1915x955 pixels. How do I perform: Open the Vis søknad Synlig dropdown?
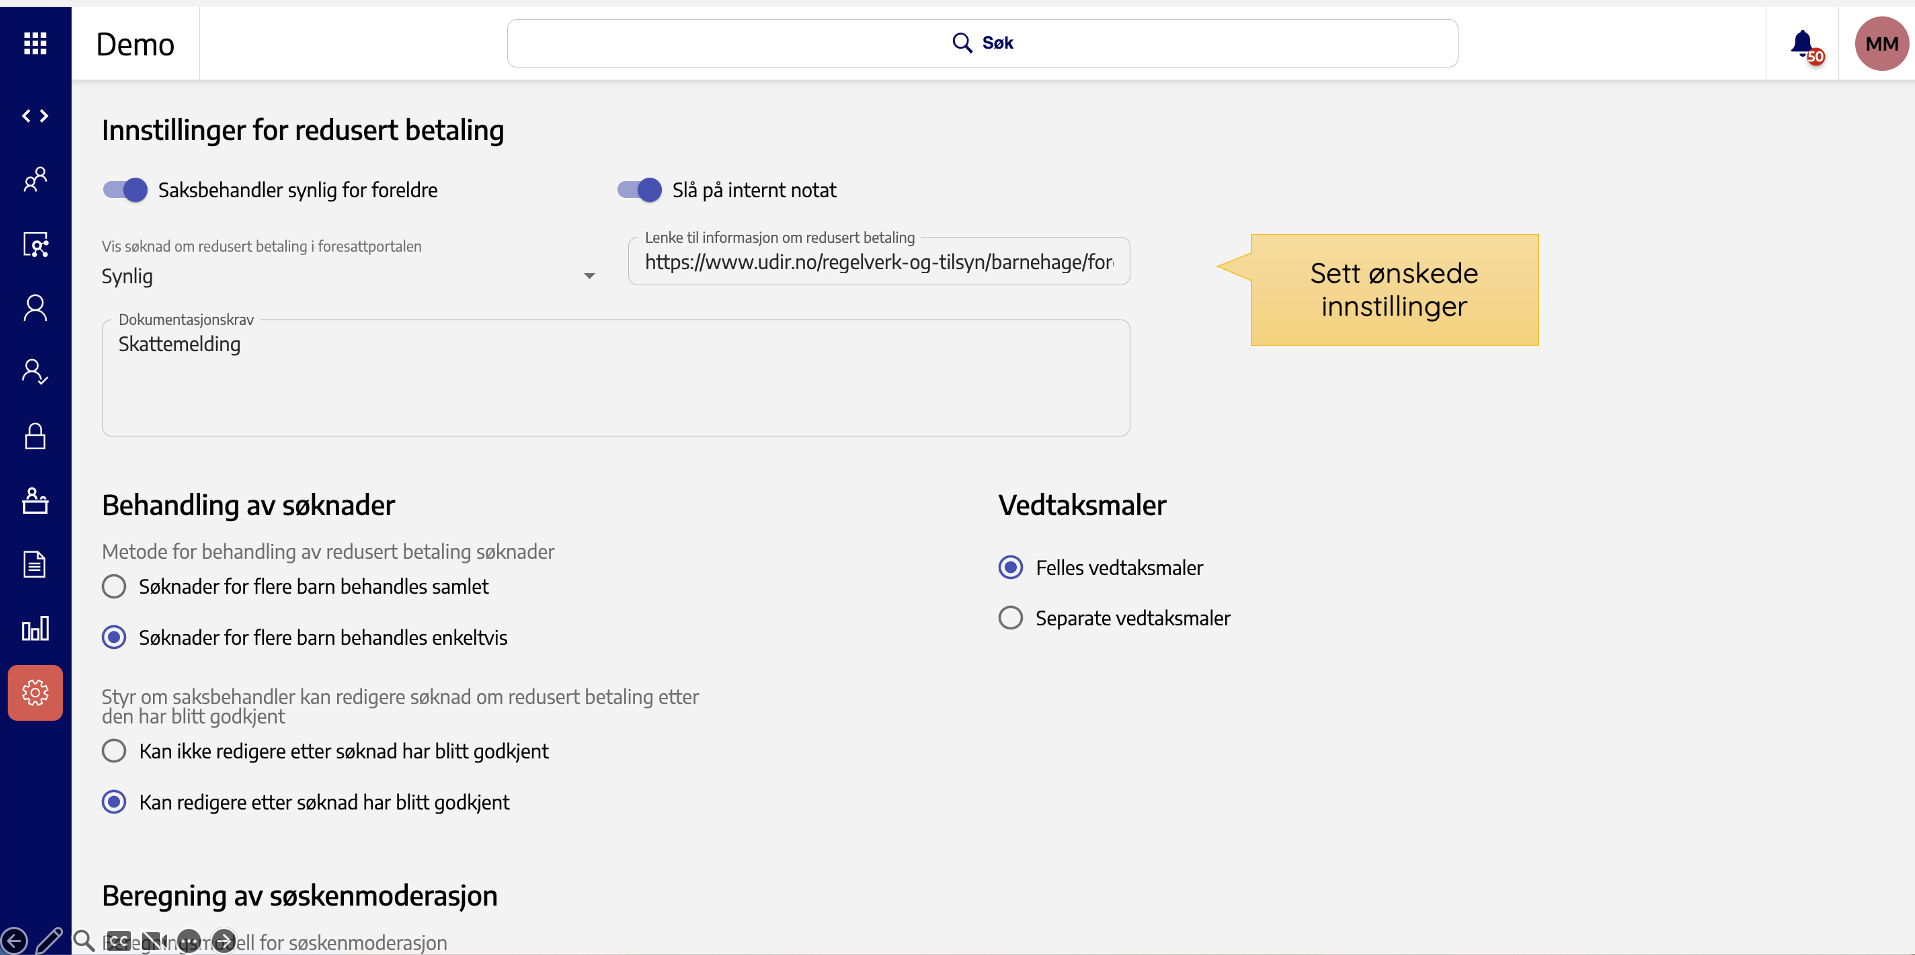349,276
